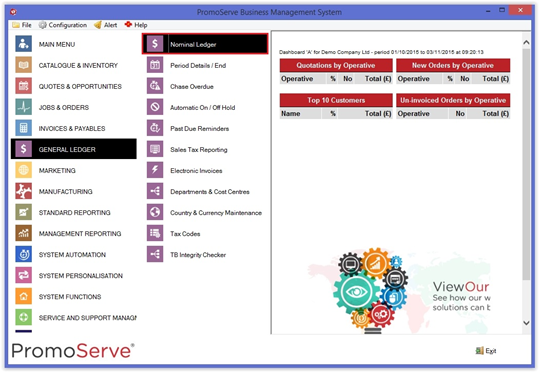Image resolution: width=539 pixels, height=372 pixels.
Task: Open Sales Tax Reporting text entry
Action: click(x=199, y=149)
